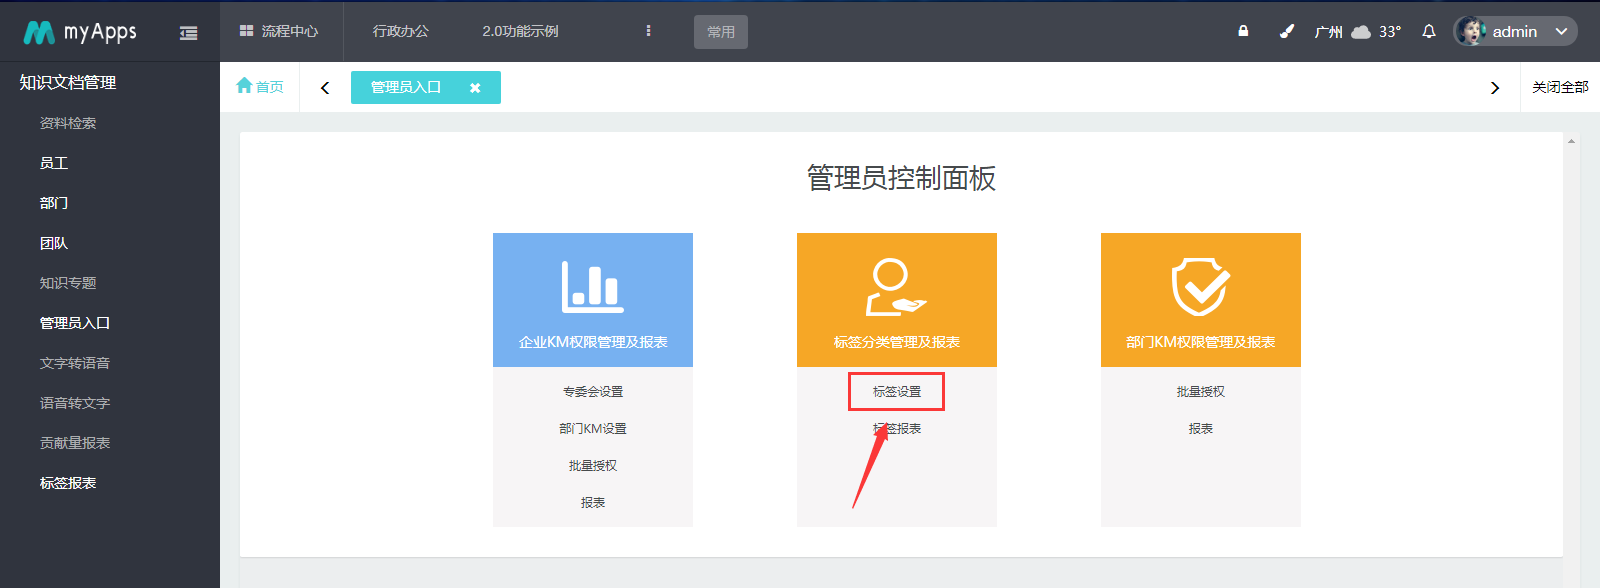Click the bar chart icon on blue card
The width and height of the screenshot is (1600, 588).
point(592,287)
